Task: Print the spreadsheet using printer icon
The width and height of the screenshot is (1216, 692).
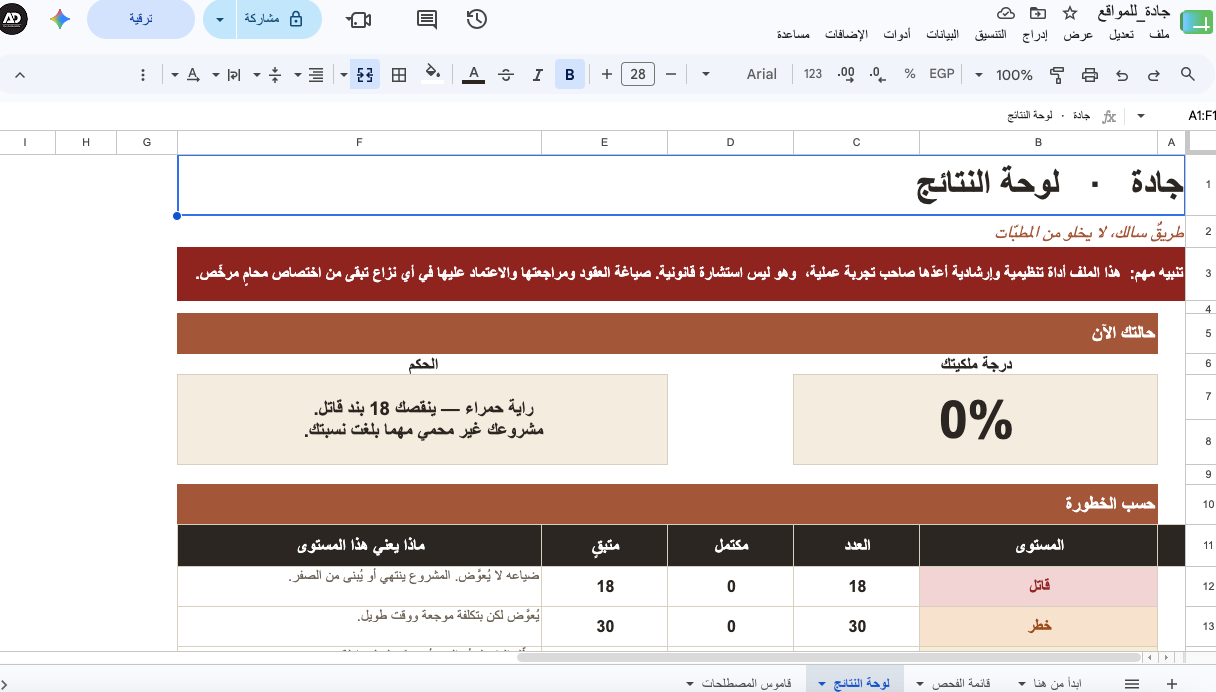Action: coord(1090,74)
